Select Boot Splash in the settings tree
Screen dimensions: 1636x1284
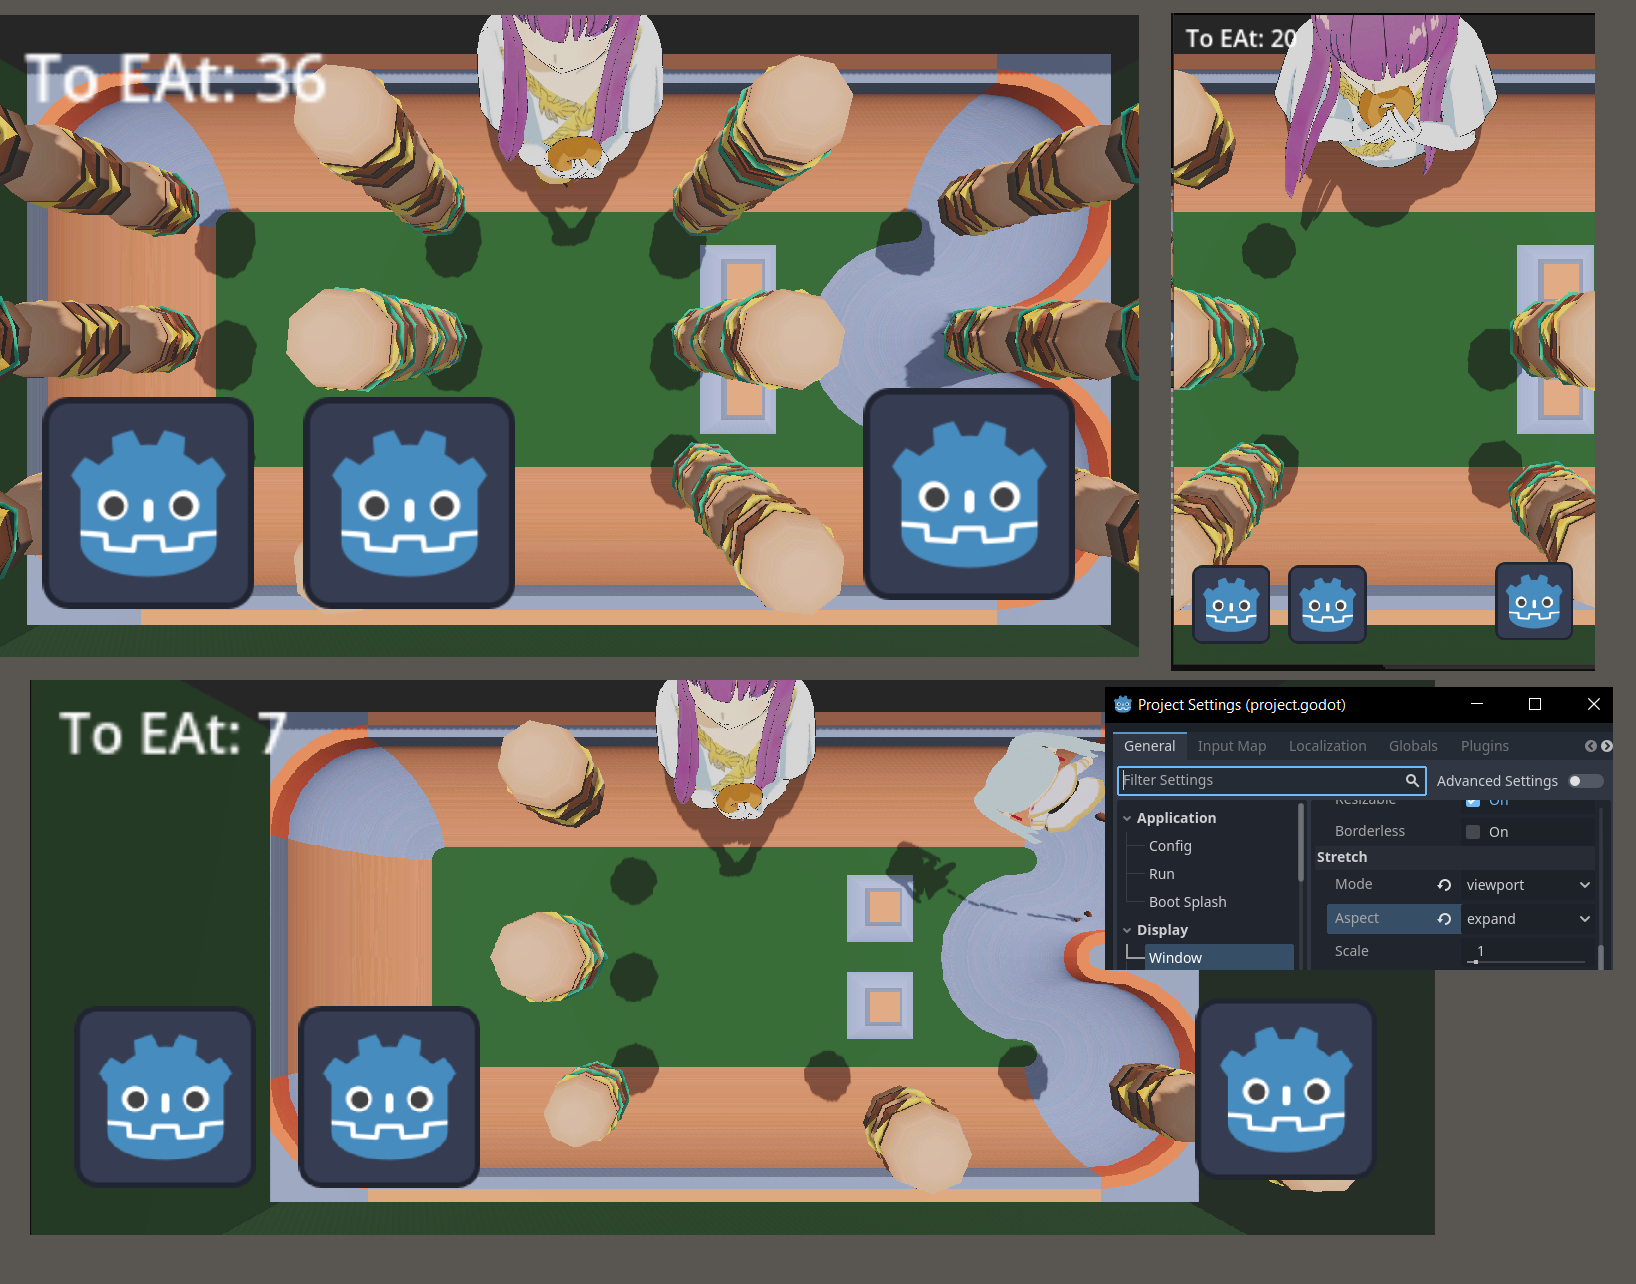tap(1188, 902)
